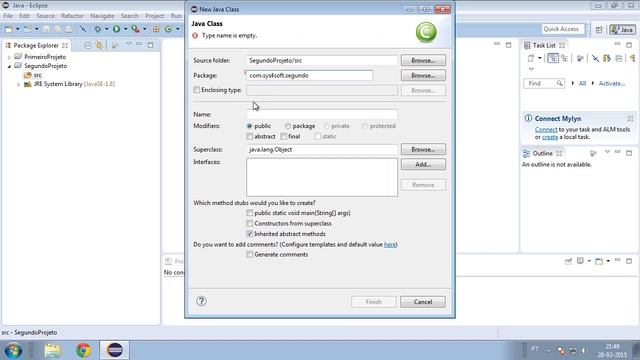The width and height of the screenshot is (640, 360).
Task: Click the New Java Package toolbar icon
Action: coord(156,29)
